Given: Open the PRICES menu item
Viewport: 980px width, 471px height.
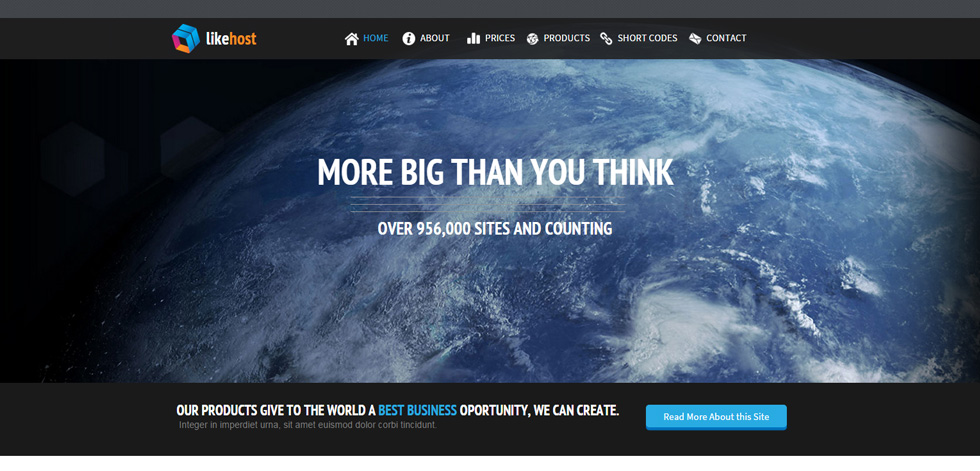Looking at the screenshot, I should point(500,38).
